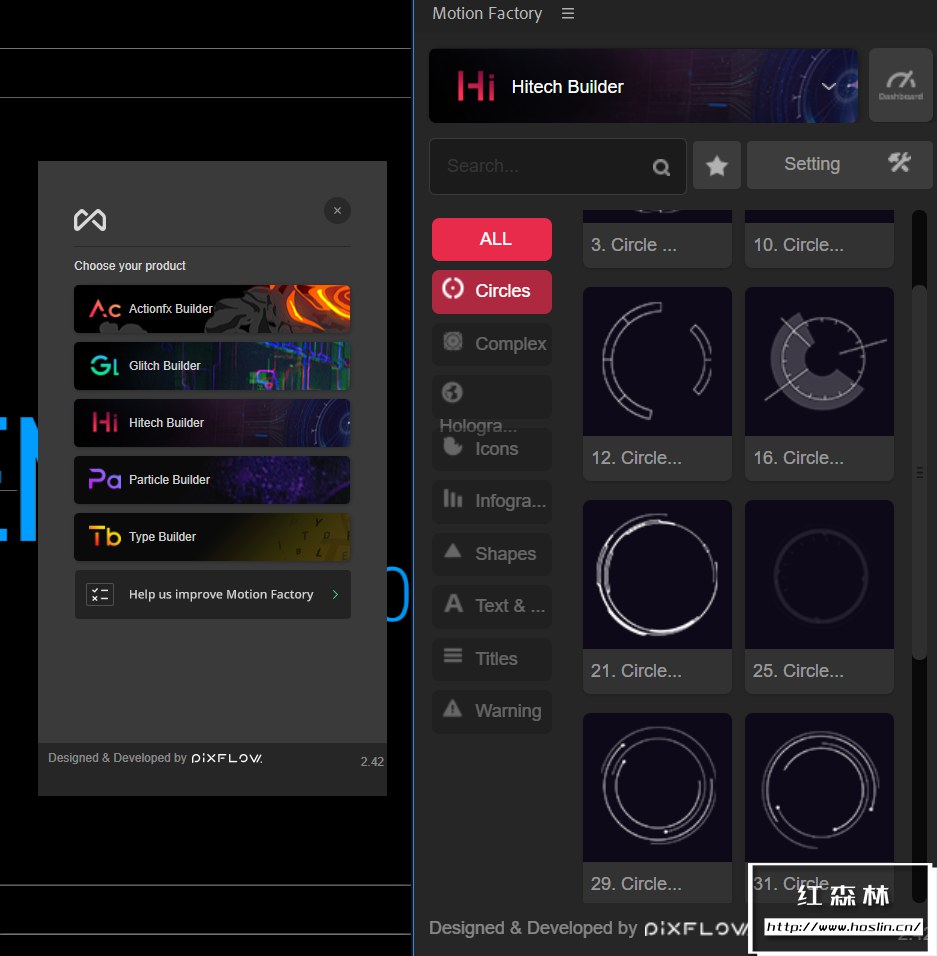Click the search magnifier icon
Screen dimensions: 937x956
(x=661, y=167)
